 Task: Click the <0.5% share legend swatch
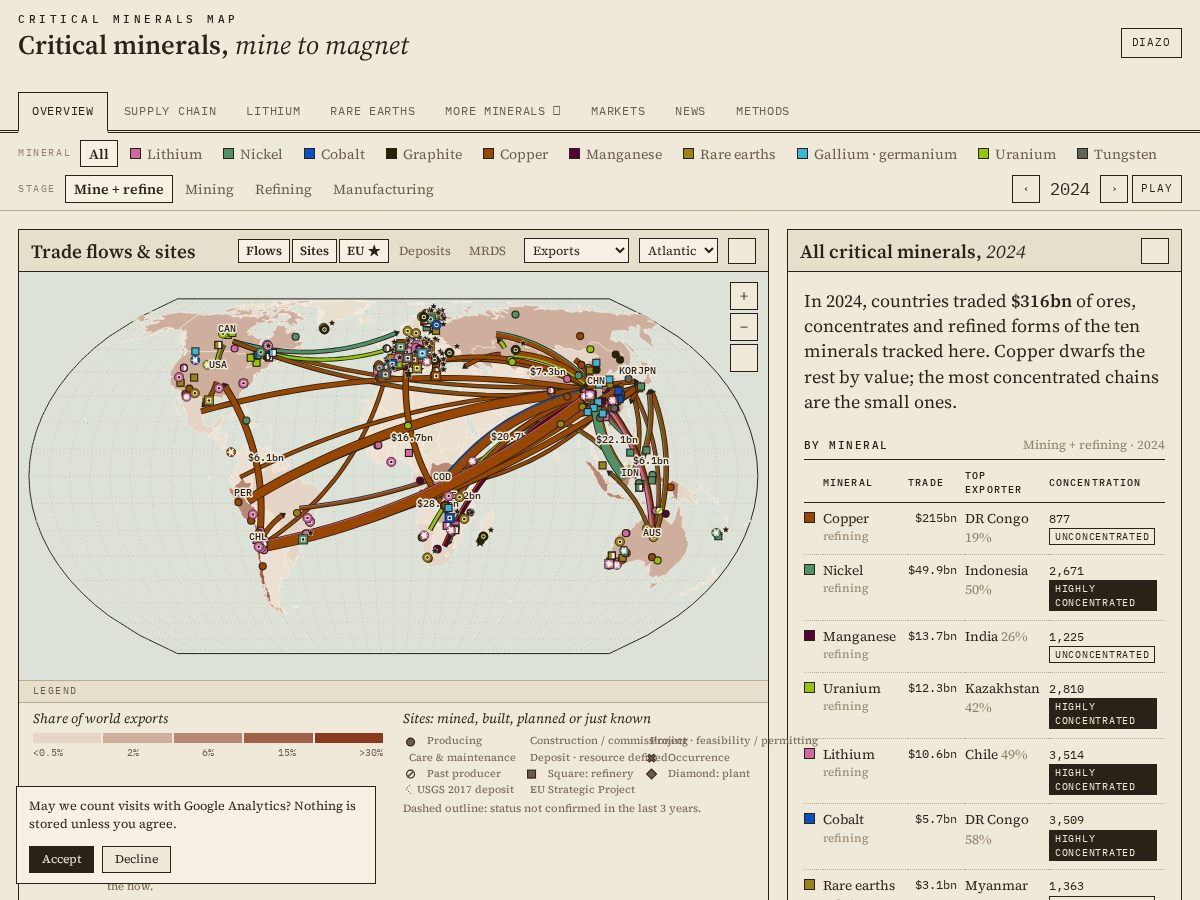tap(67, 738)
